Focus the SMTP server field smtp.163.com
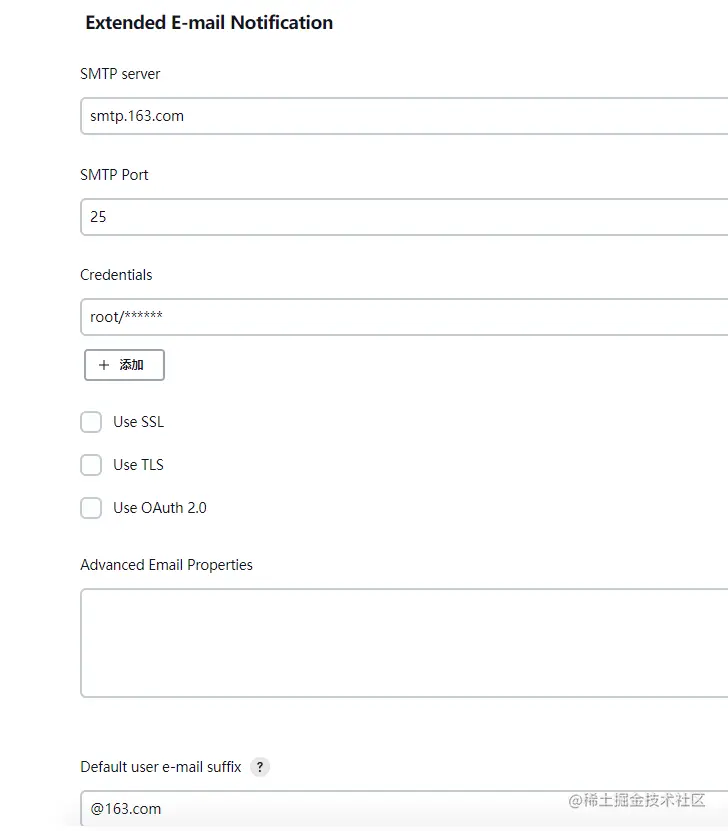The width and height of the screenshot is (728, 831). pyautogui.click(x=400, y=116)
